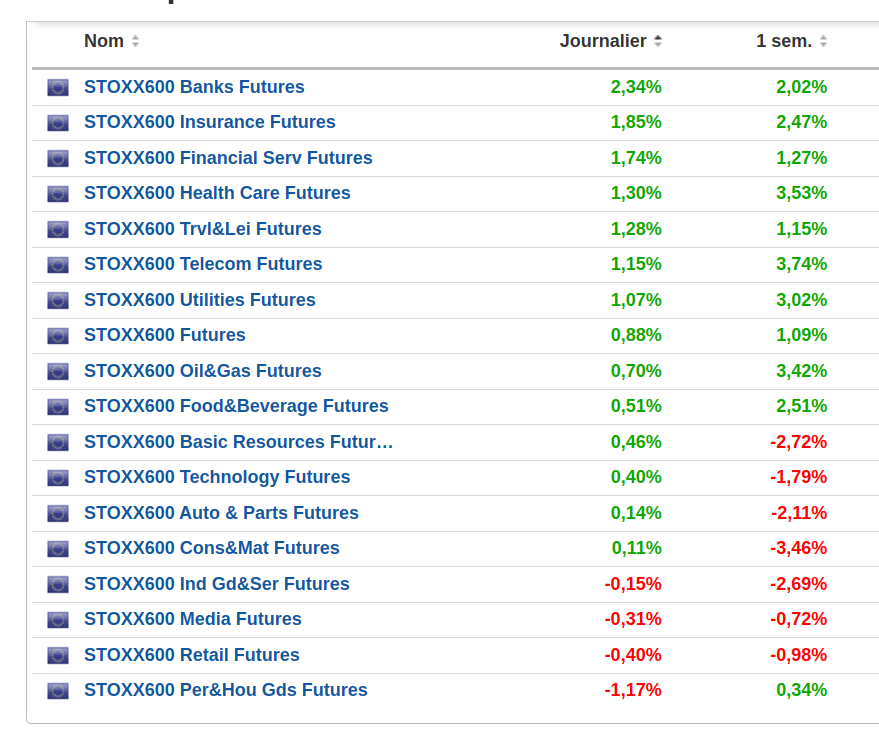This screenshot has height=745, width=879.
Task: Click the flag icon beside STOXX600 Media Futures
Action: pyautogui.click(x=58, y=620)
